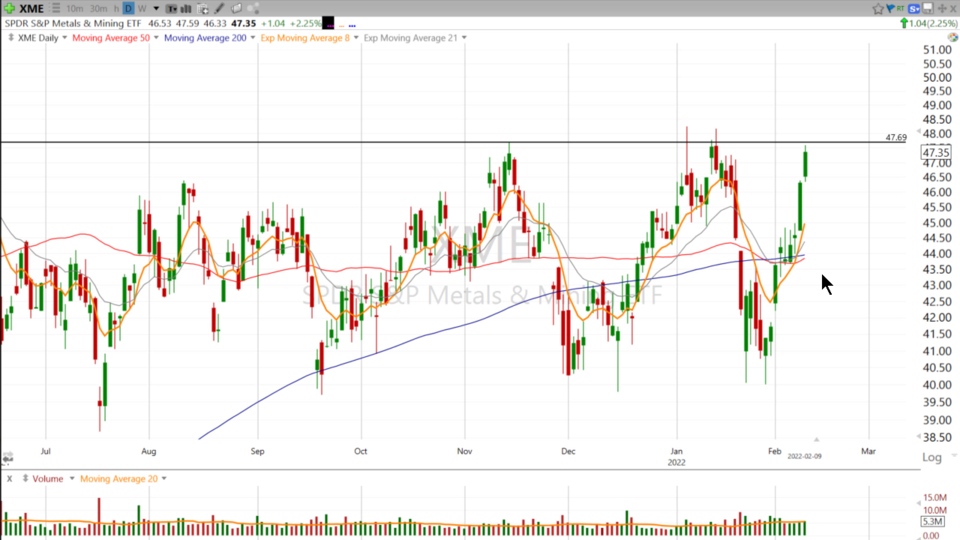The width and height of the screenshot is (960, 540).
Task: Open the Volume dropdown arrow
Action: 72,479
